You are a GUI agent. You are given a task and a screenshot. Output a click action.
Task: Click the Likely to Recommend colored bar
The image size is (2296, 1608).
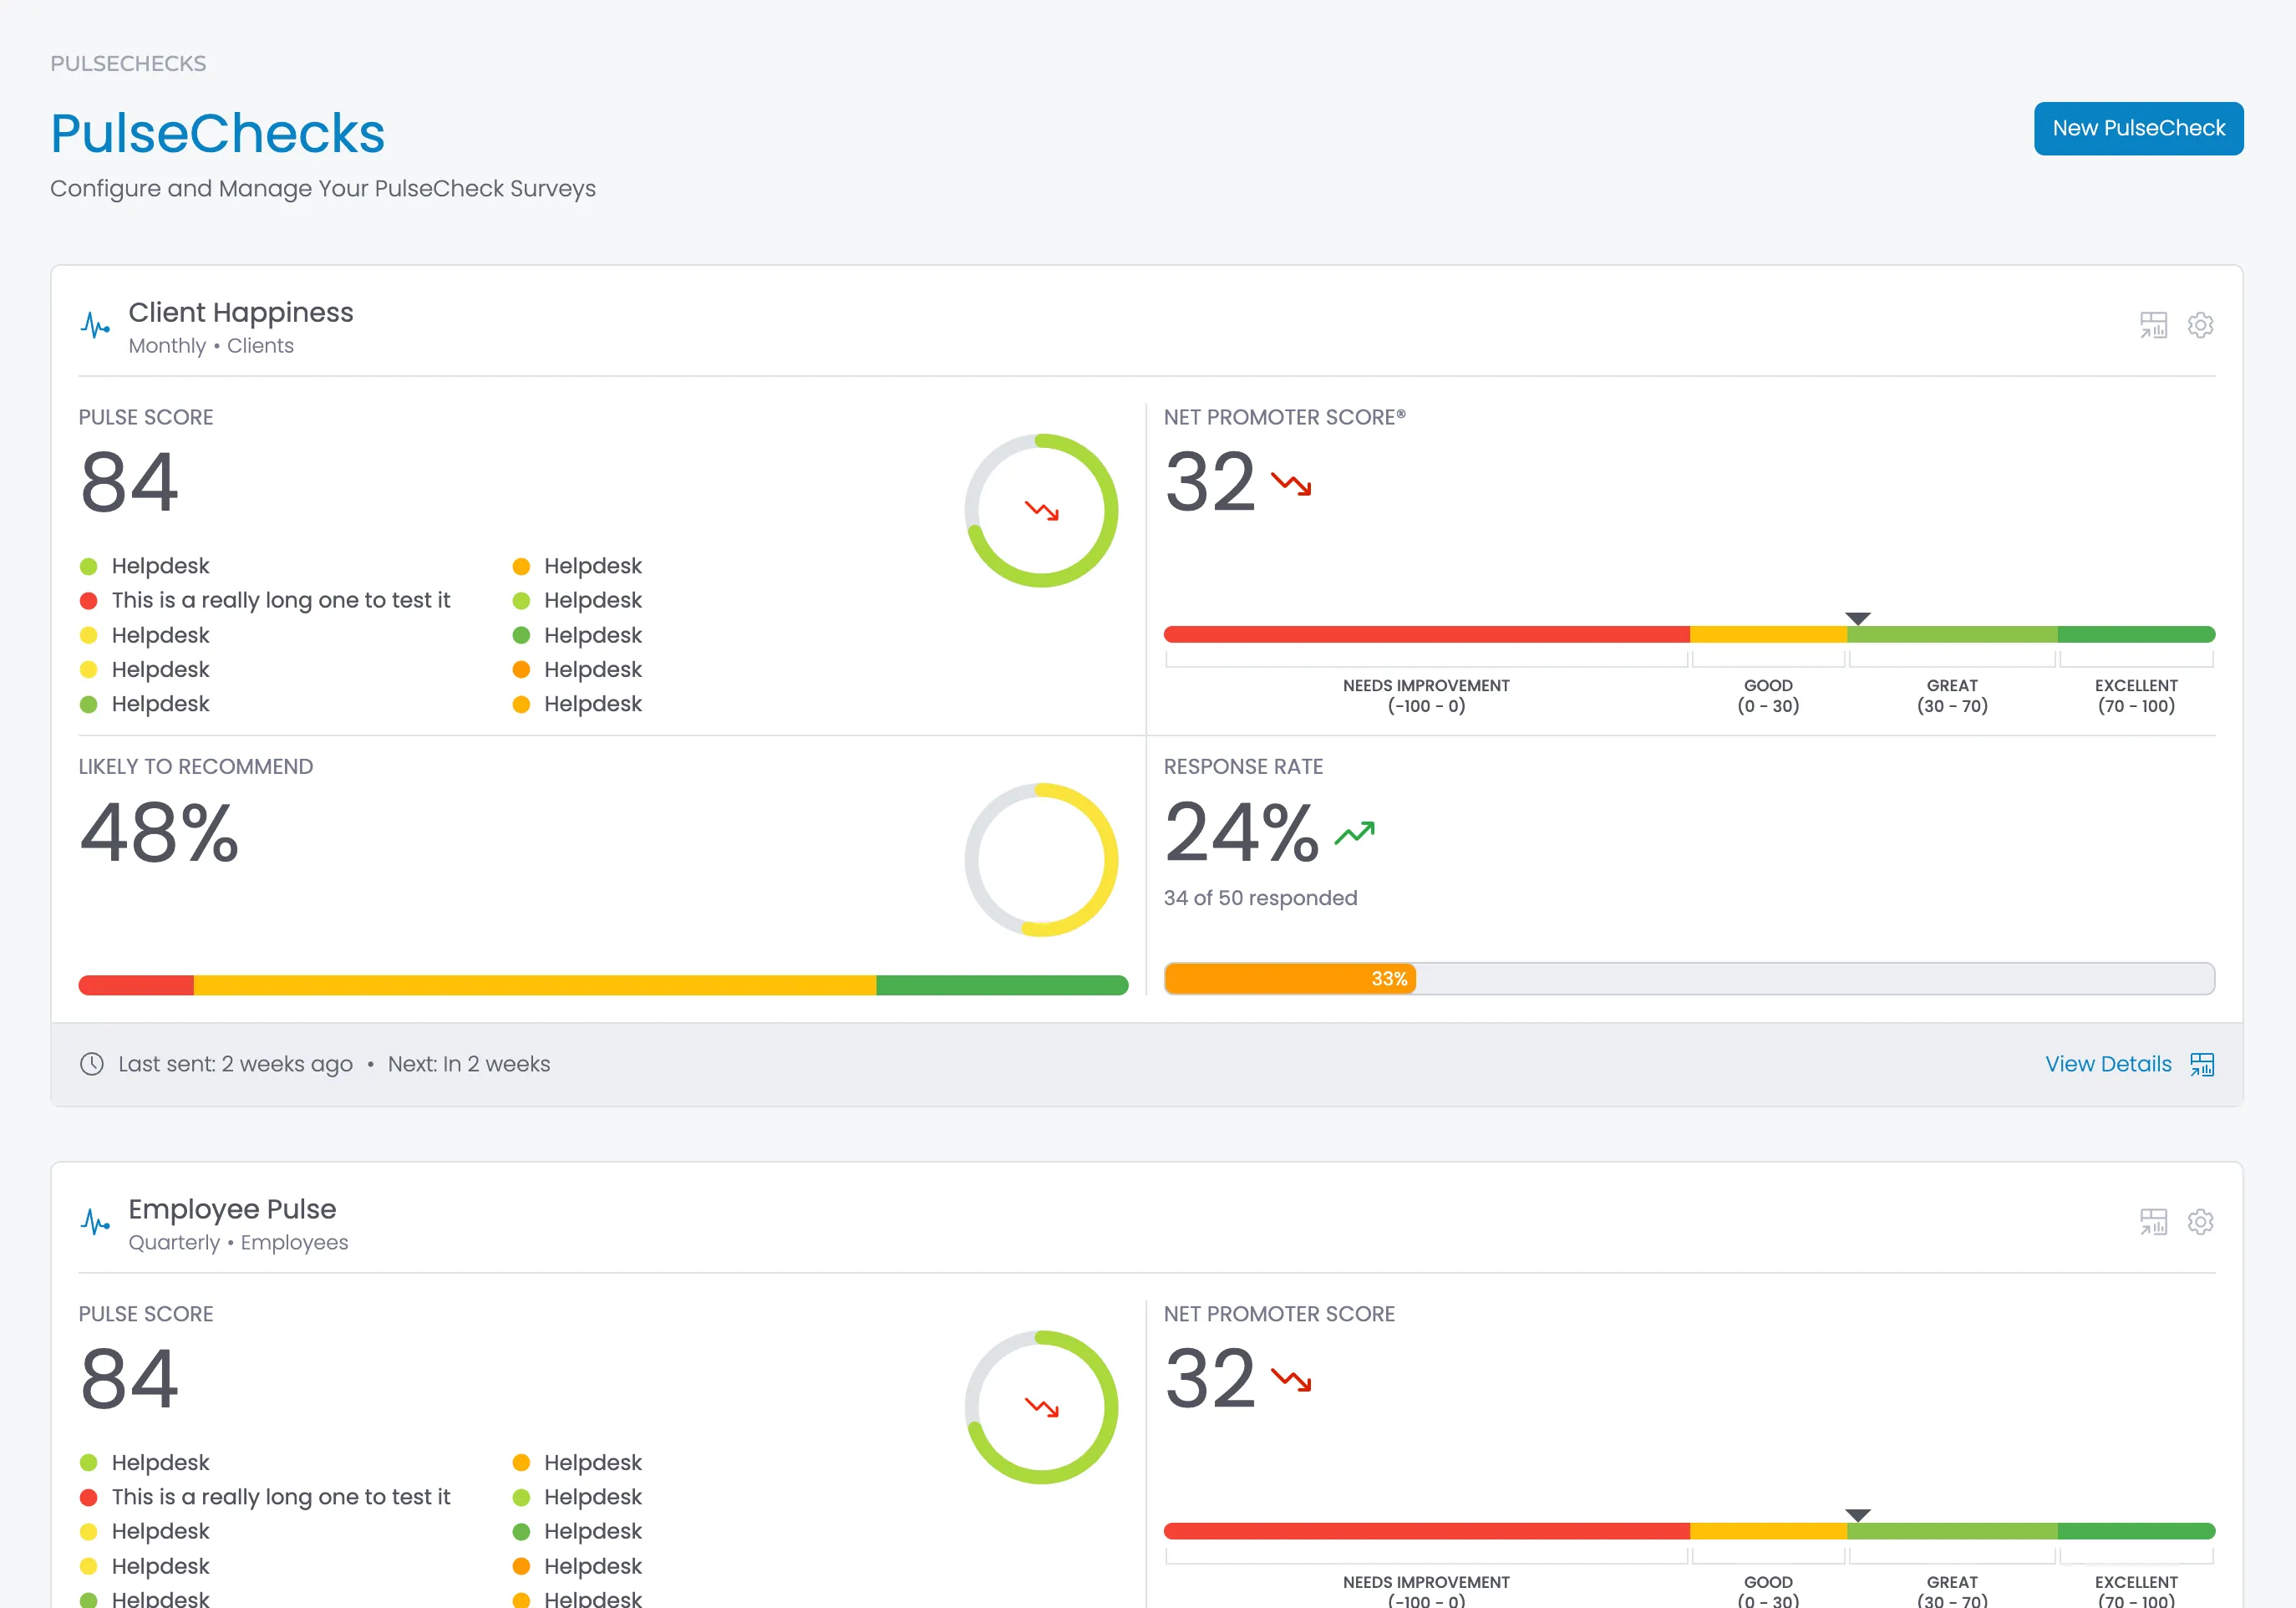click(x=603, y=985)
